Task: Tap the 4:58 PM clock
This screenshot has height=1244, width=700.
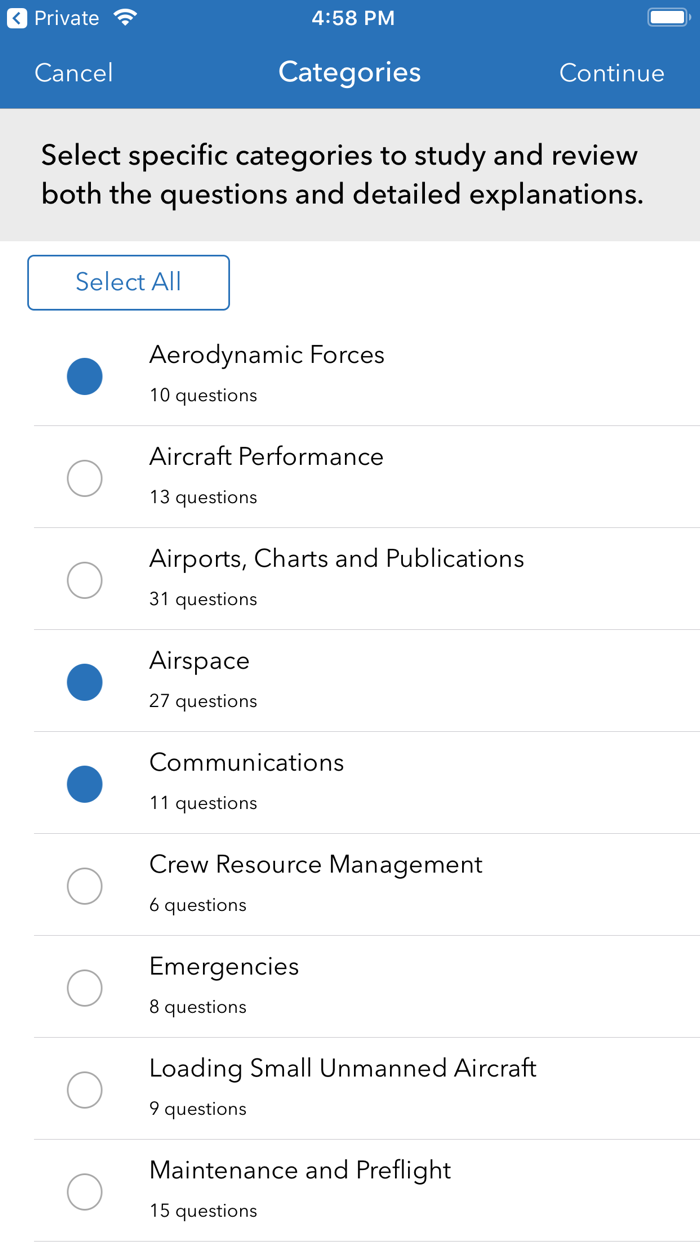Action: click(x=353, y=18)
